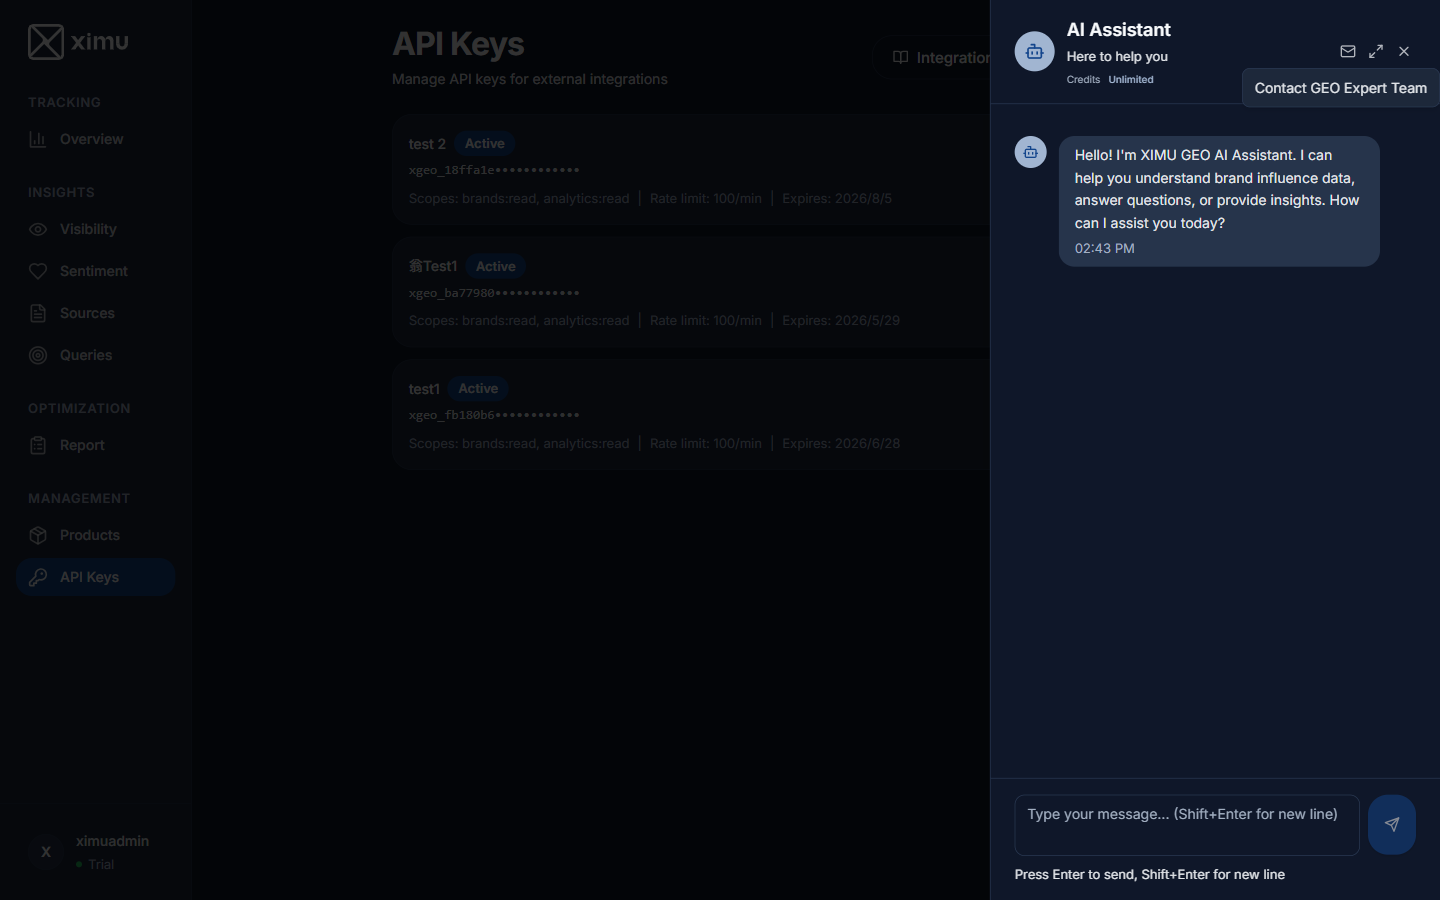Click the 02:43 PM message timestamp
The height and width of the screenshot is (900, 1440).
1105,248
